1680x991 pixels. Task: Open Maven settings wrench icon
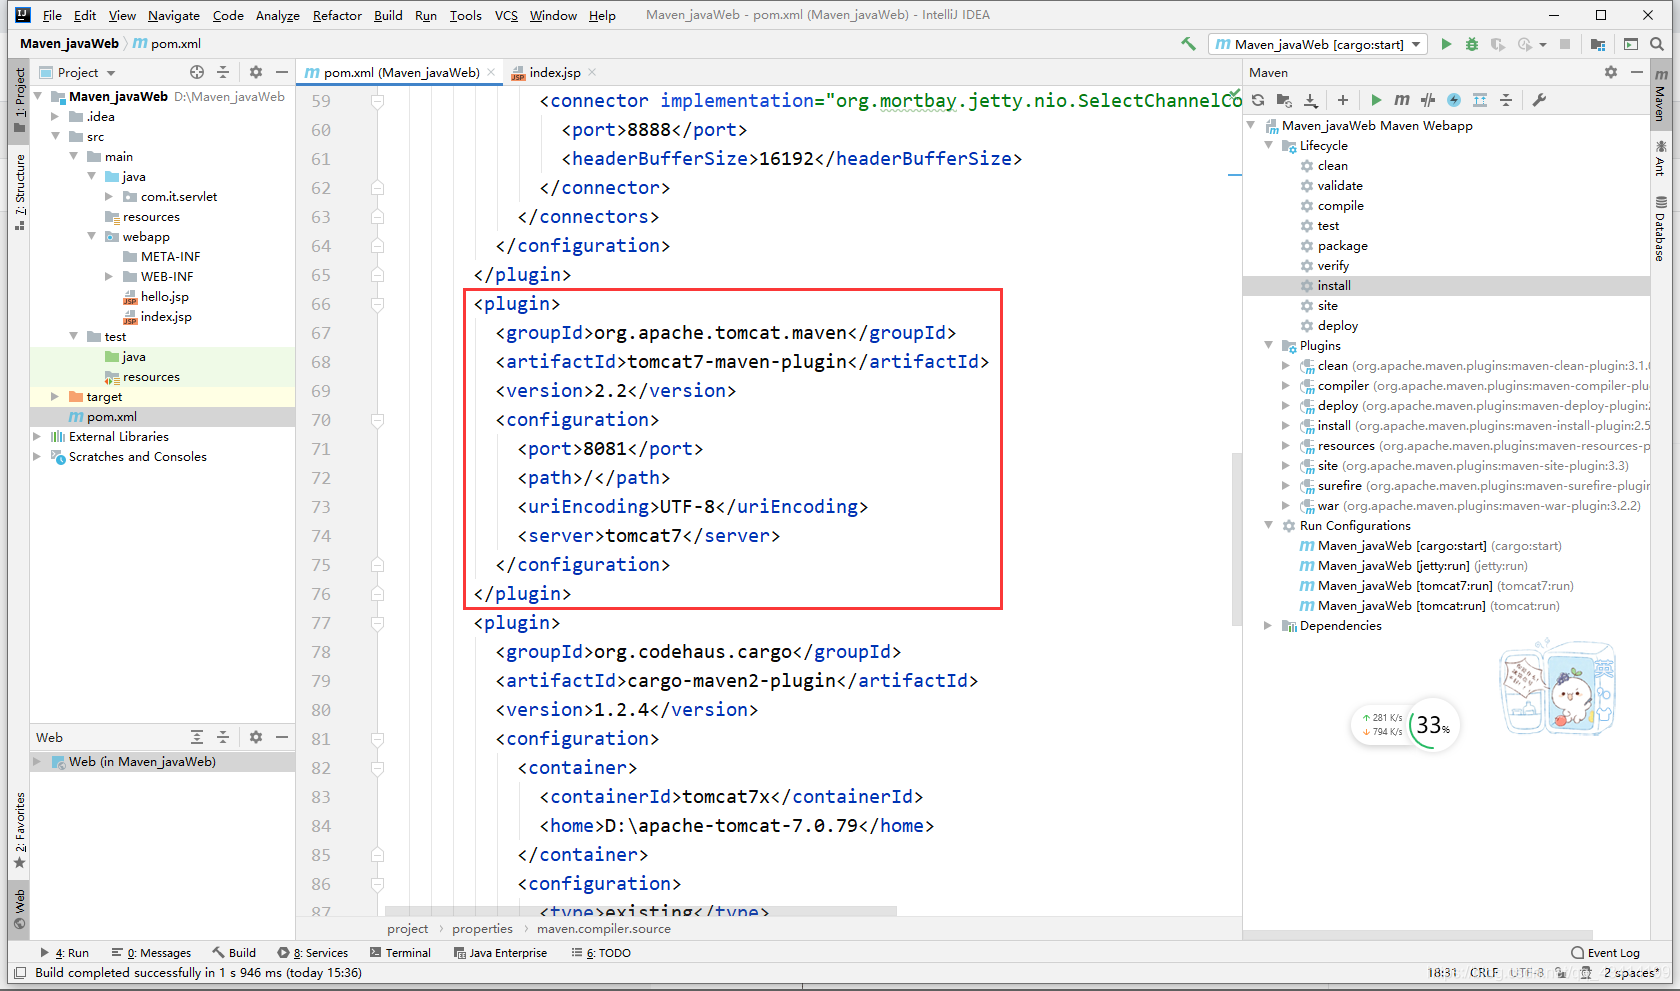(x=1539, y=100)
